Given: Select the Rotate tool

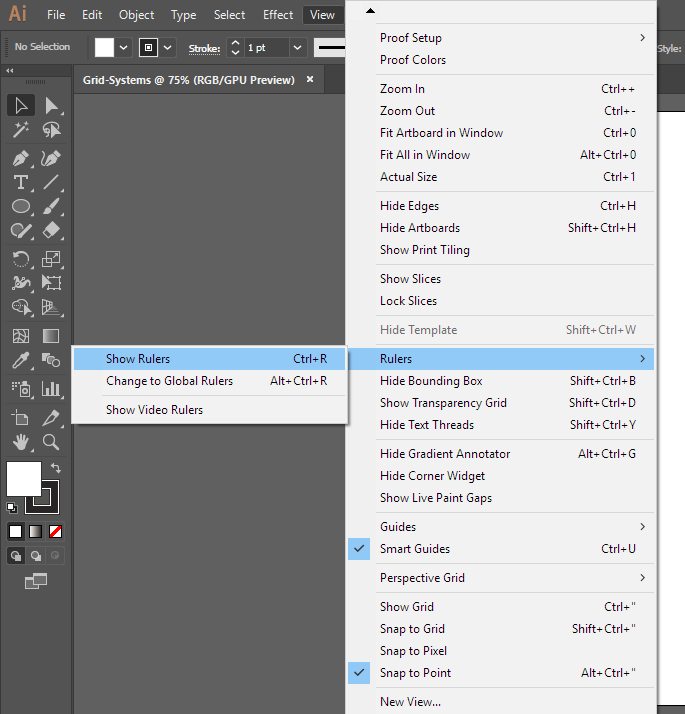Looking at the screenshot, I should tap(21, 259).
